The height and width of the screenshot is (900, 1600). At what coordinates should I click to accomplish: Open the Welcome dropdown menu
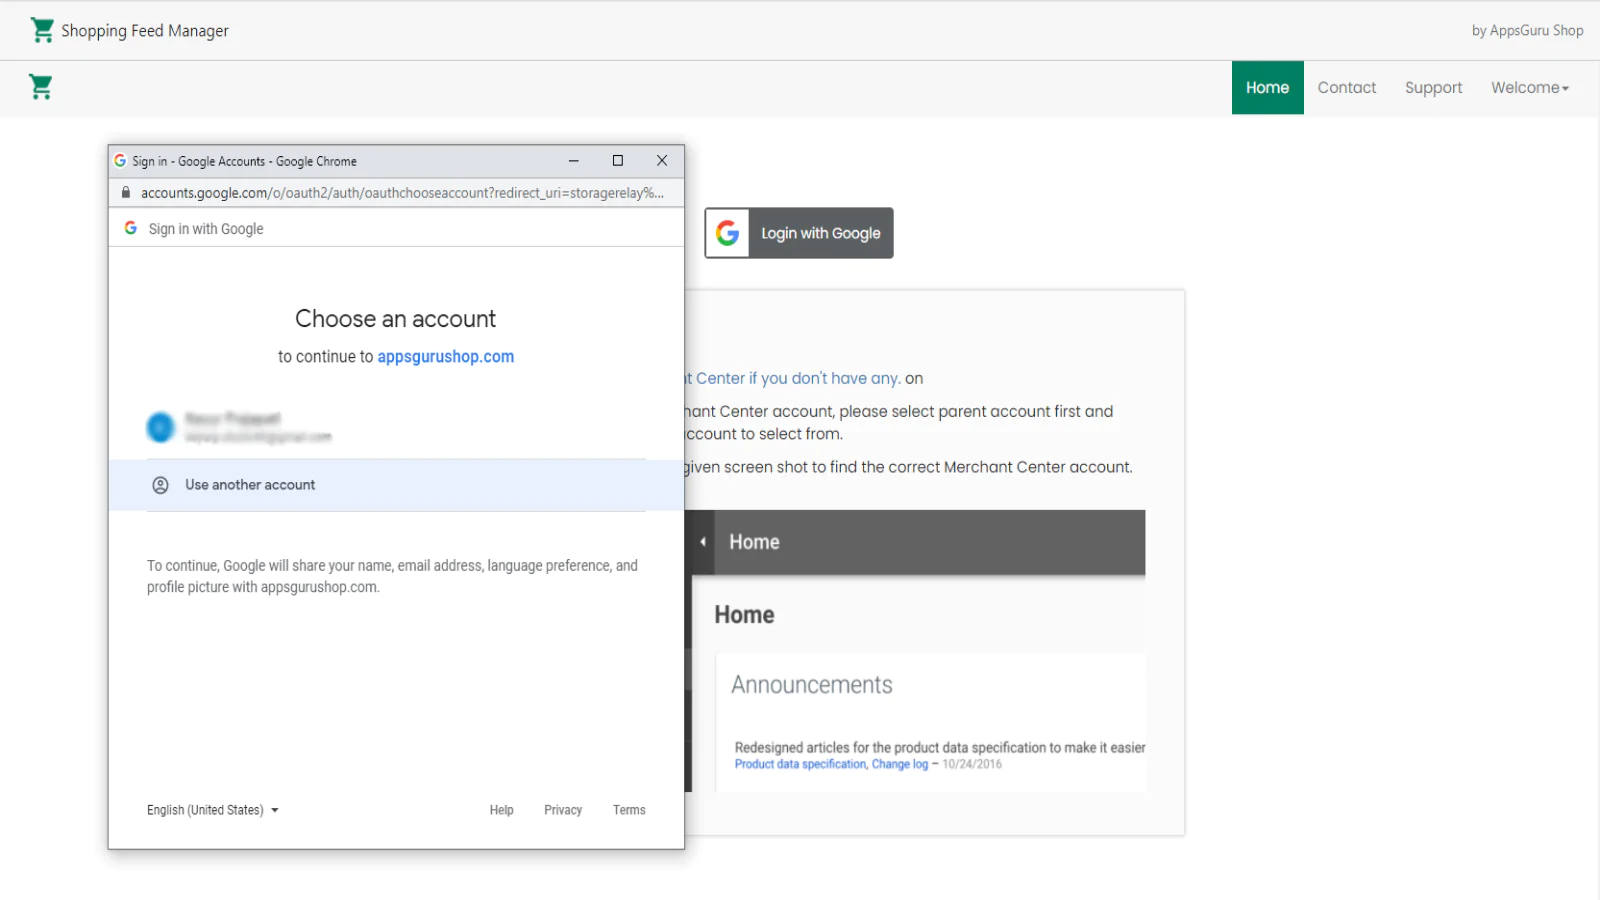1529,88
